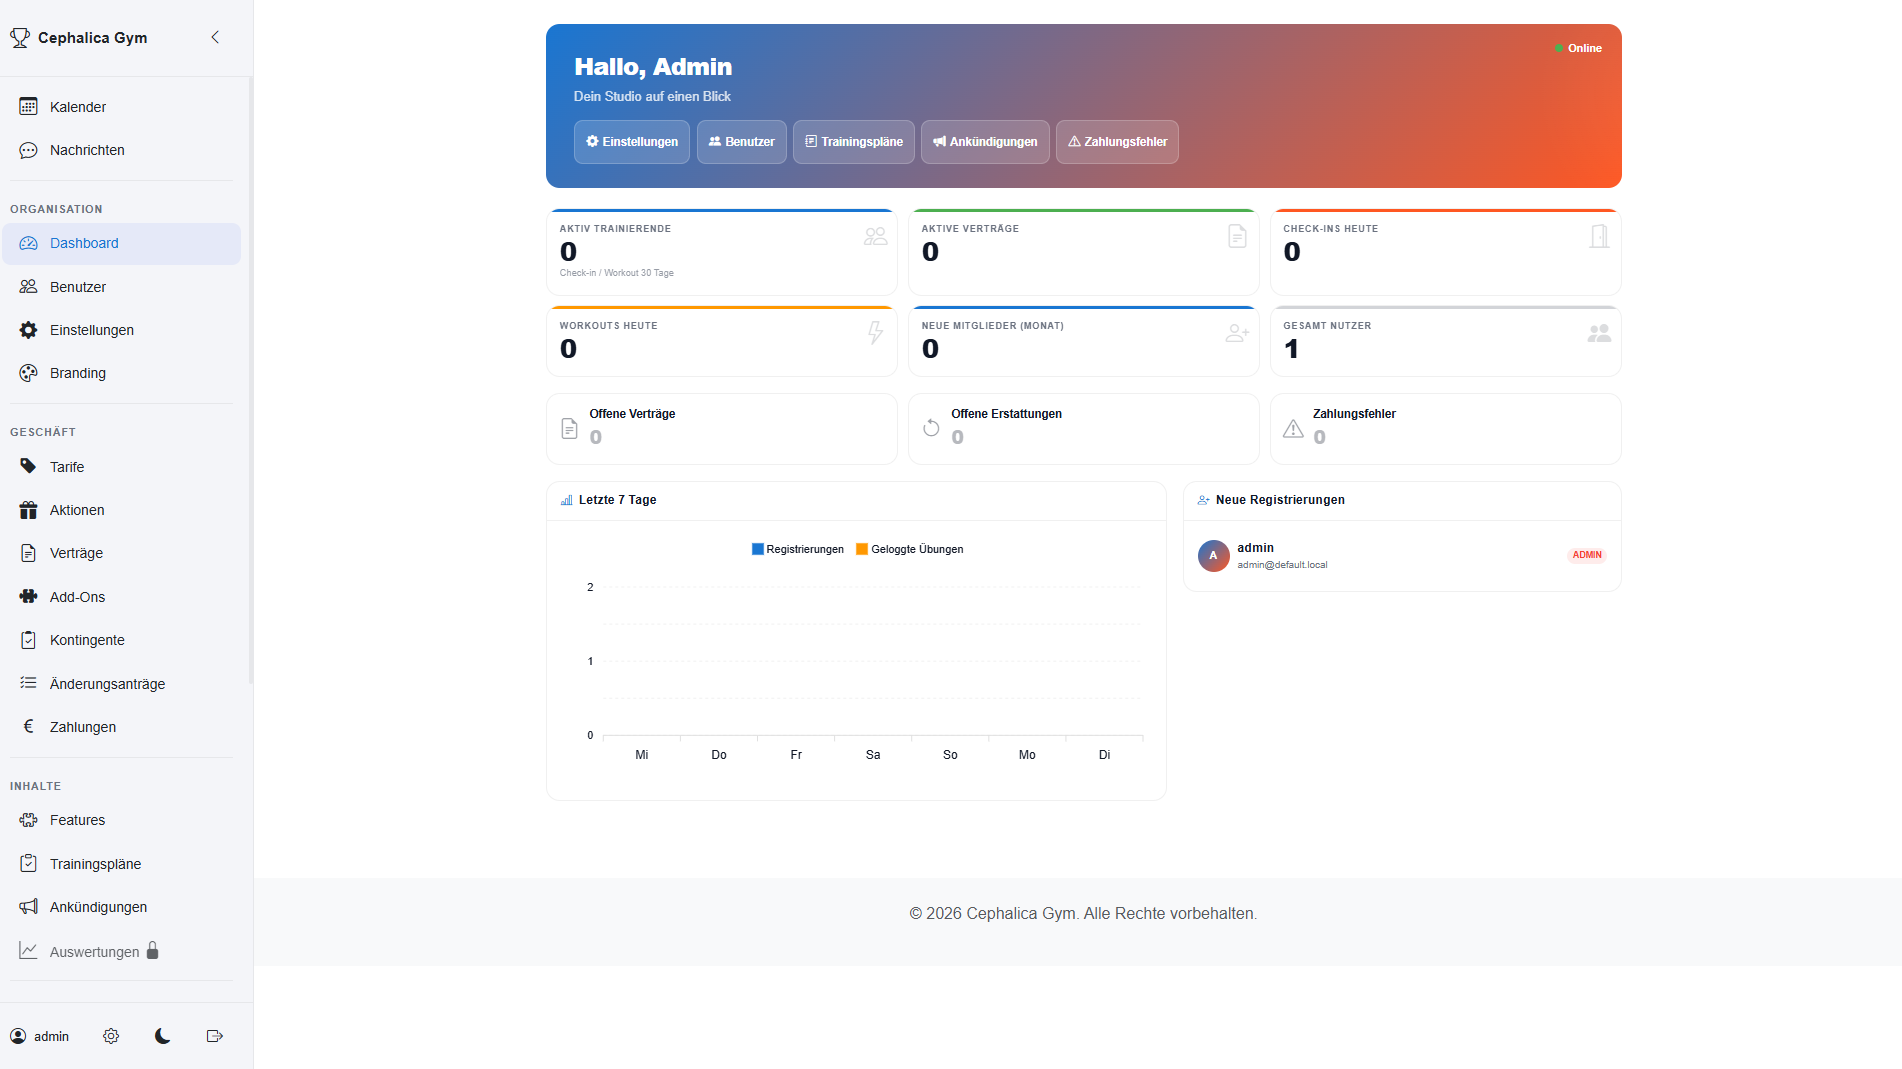Click the Kontingente clipboard icon
Image resolution: width=1902 pixels, height=1069 pixels.
[28, 640]
